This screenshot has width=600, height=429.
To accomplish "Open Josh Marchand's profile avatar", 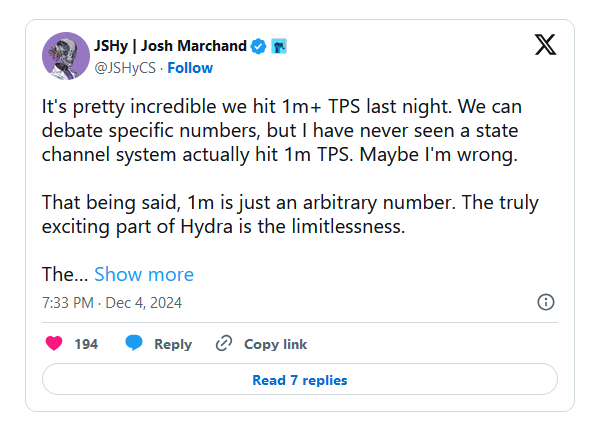I will point(66,56).
